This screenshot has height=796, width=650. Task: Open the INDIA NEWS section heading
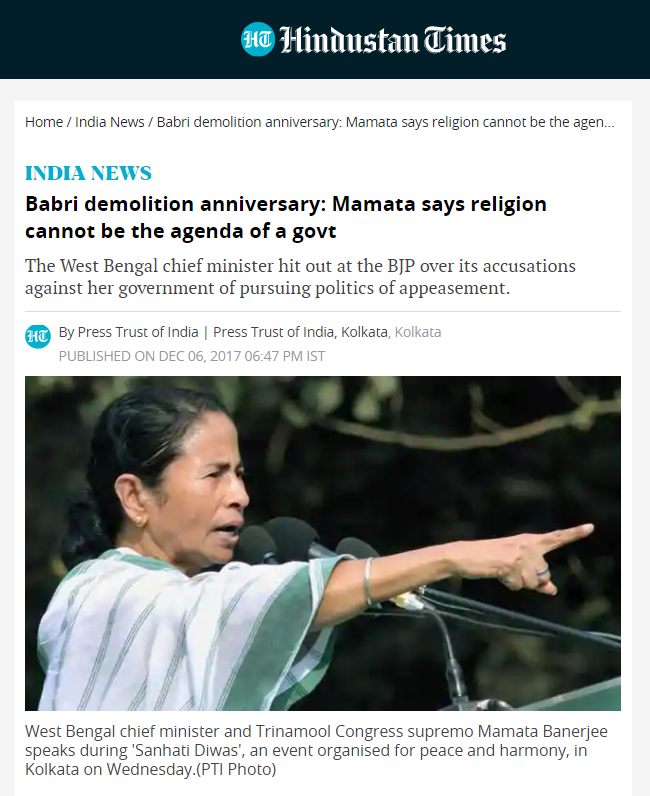click(88, 173)
